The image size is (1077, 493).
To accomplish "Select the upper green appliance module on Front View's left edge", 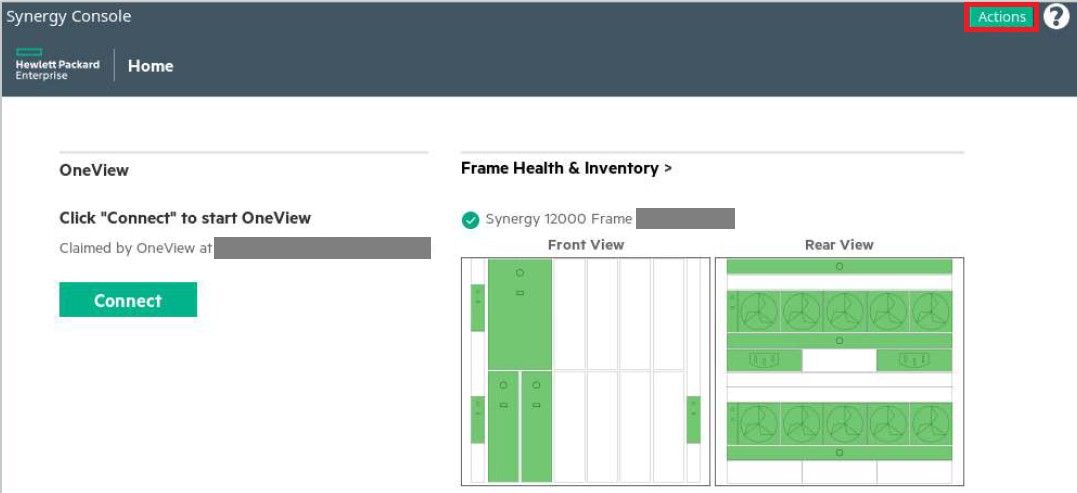I will (477, 308).
